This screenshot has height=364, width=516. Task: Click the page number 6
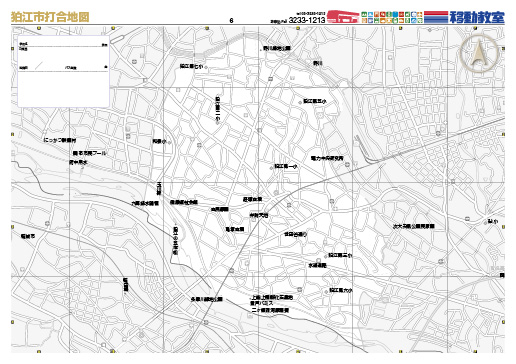point(231,21)
